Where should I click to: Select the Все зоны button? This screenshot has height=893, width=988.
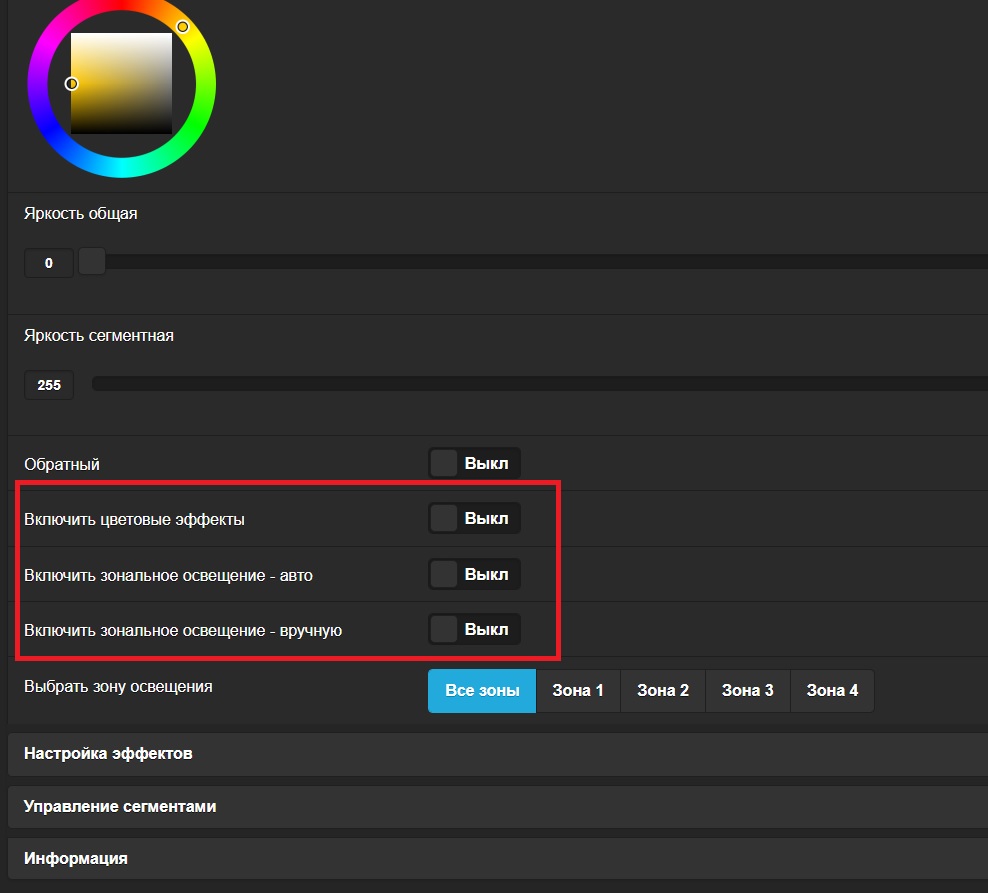(x=482, y=691)
